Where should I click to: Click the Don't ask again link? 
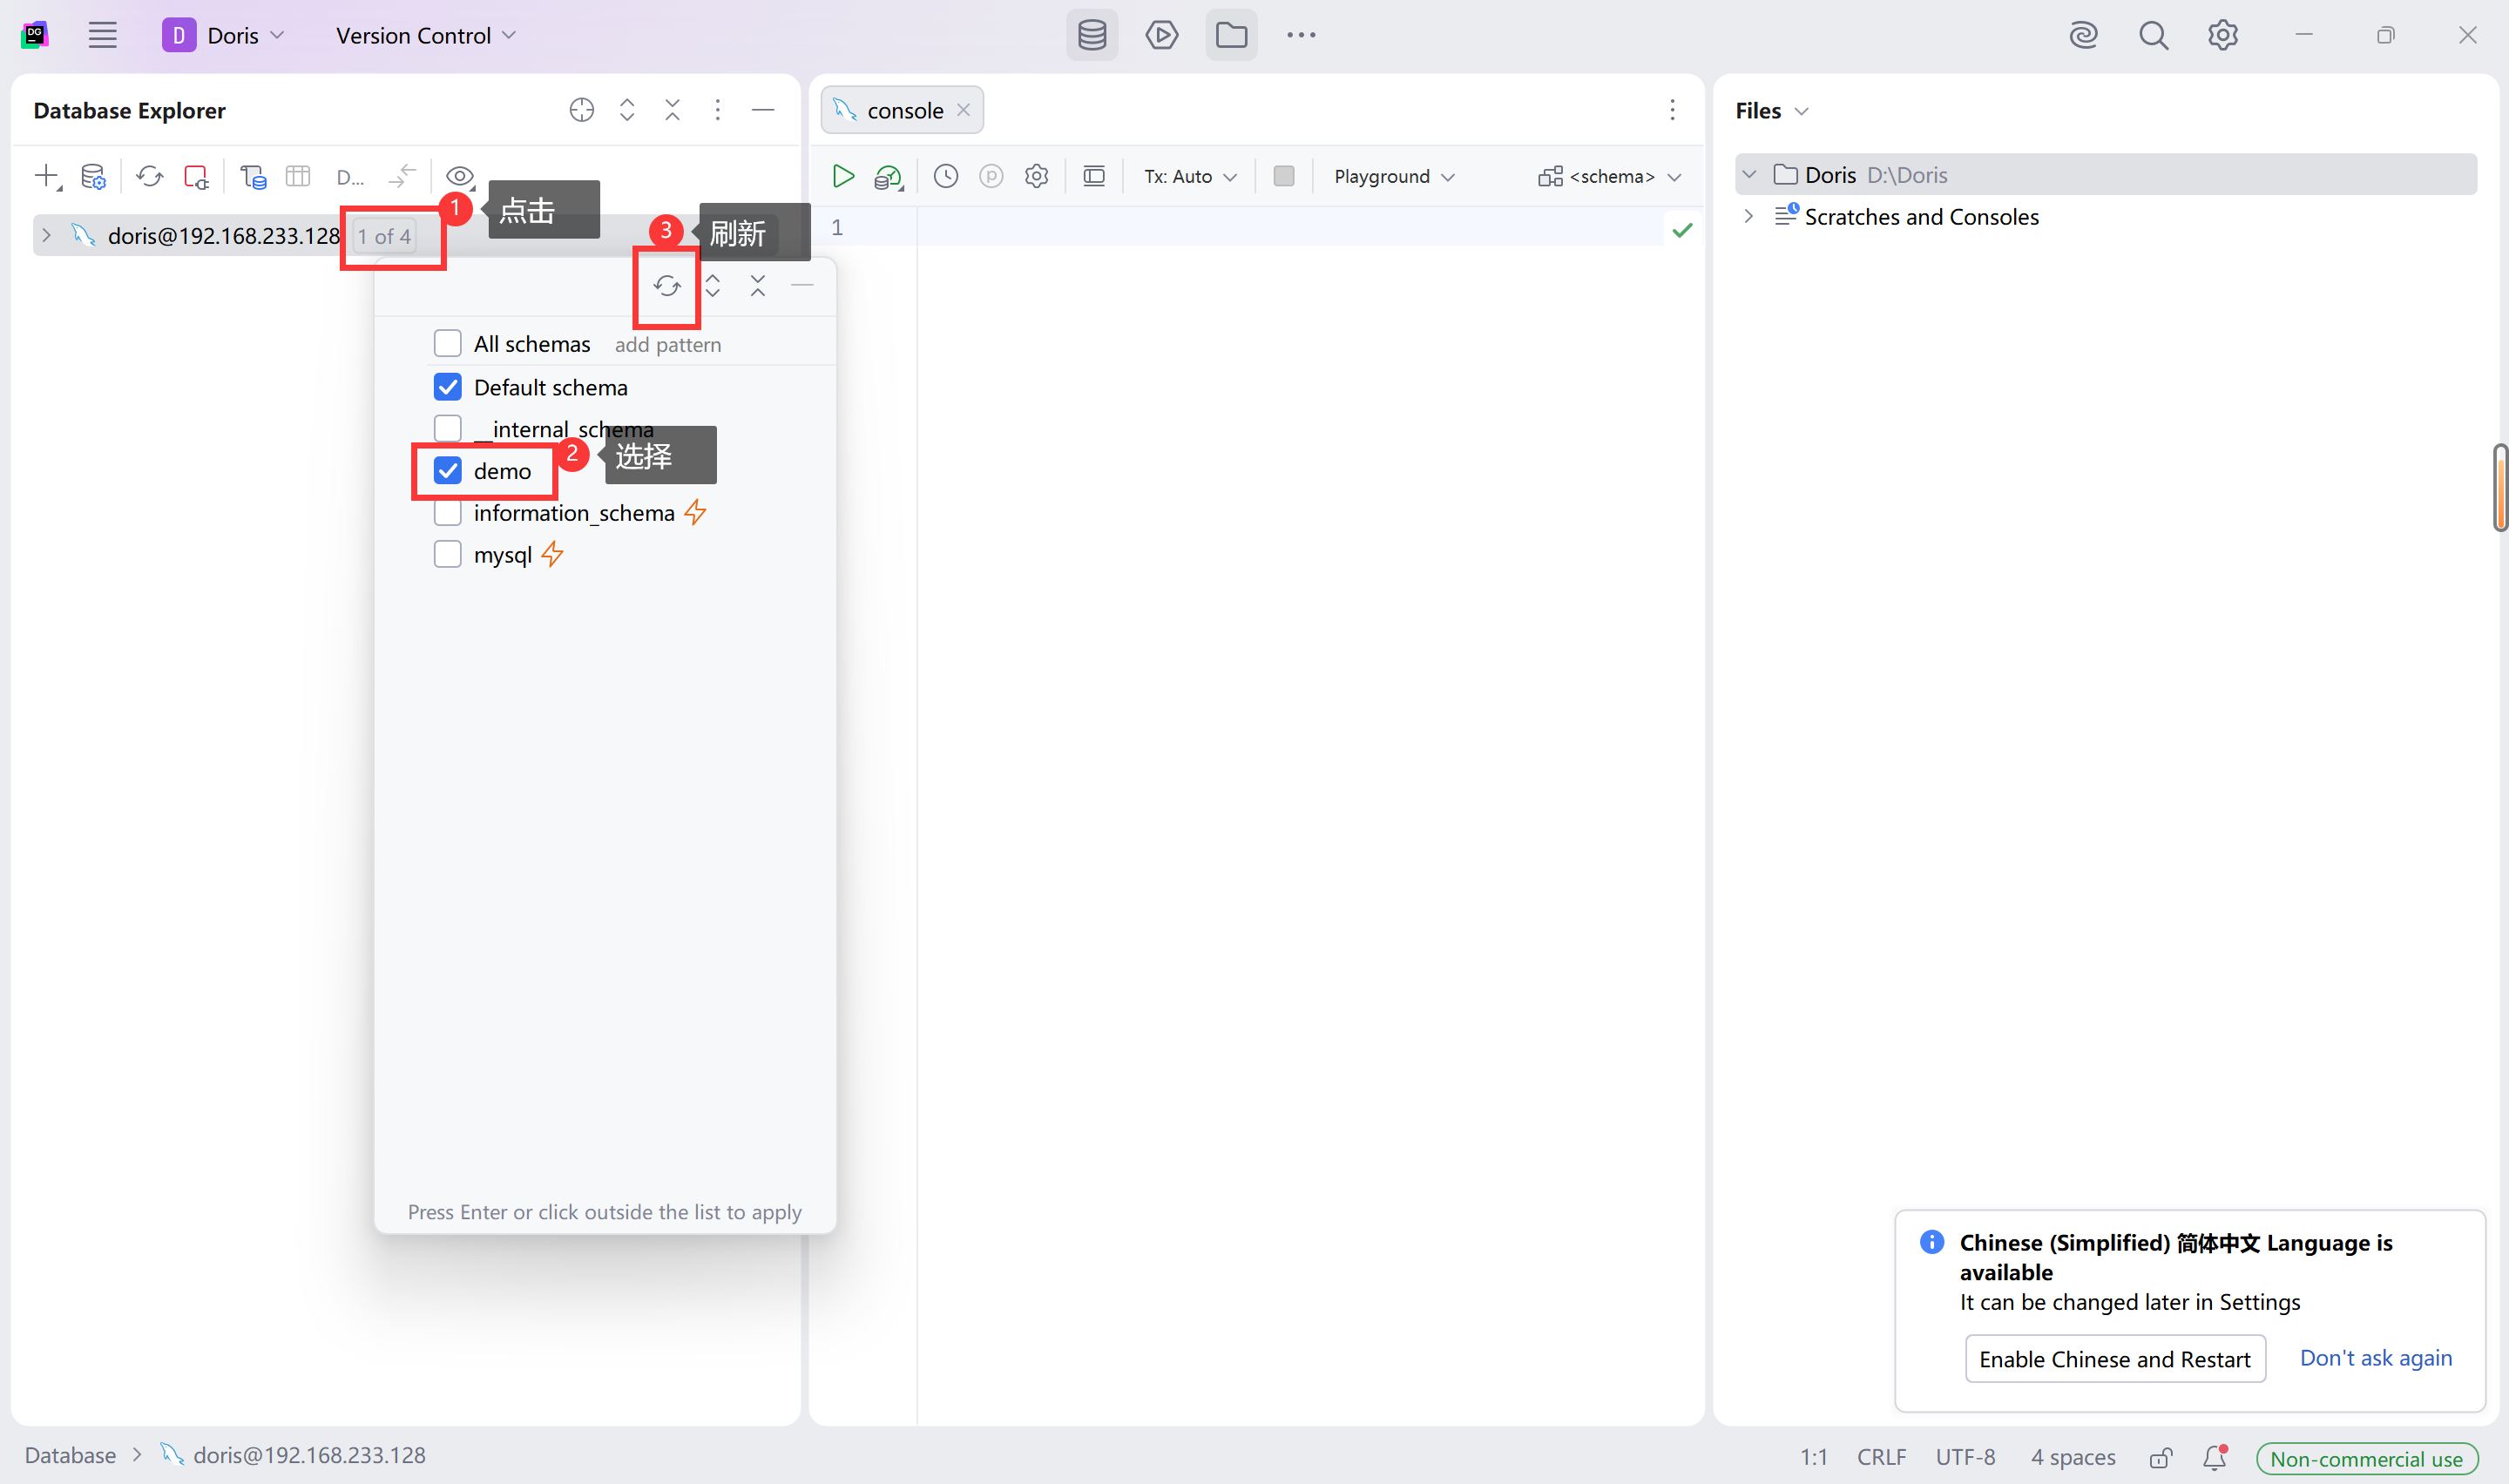coord(2375,1358)
